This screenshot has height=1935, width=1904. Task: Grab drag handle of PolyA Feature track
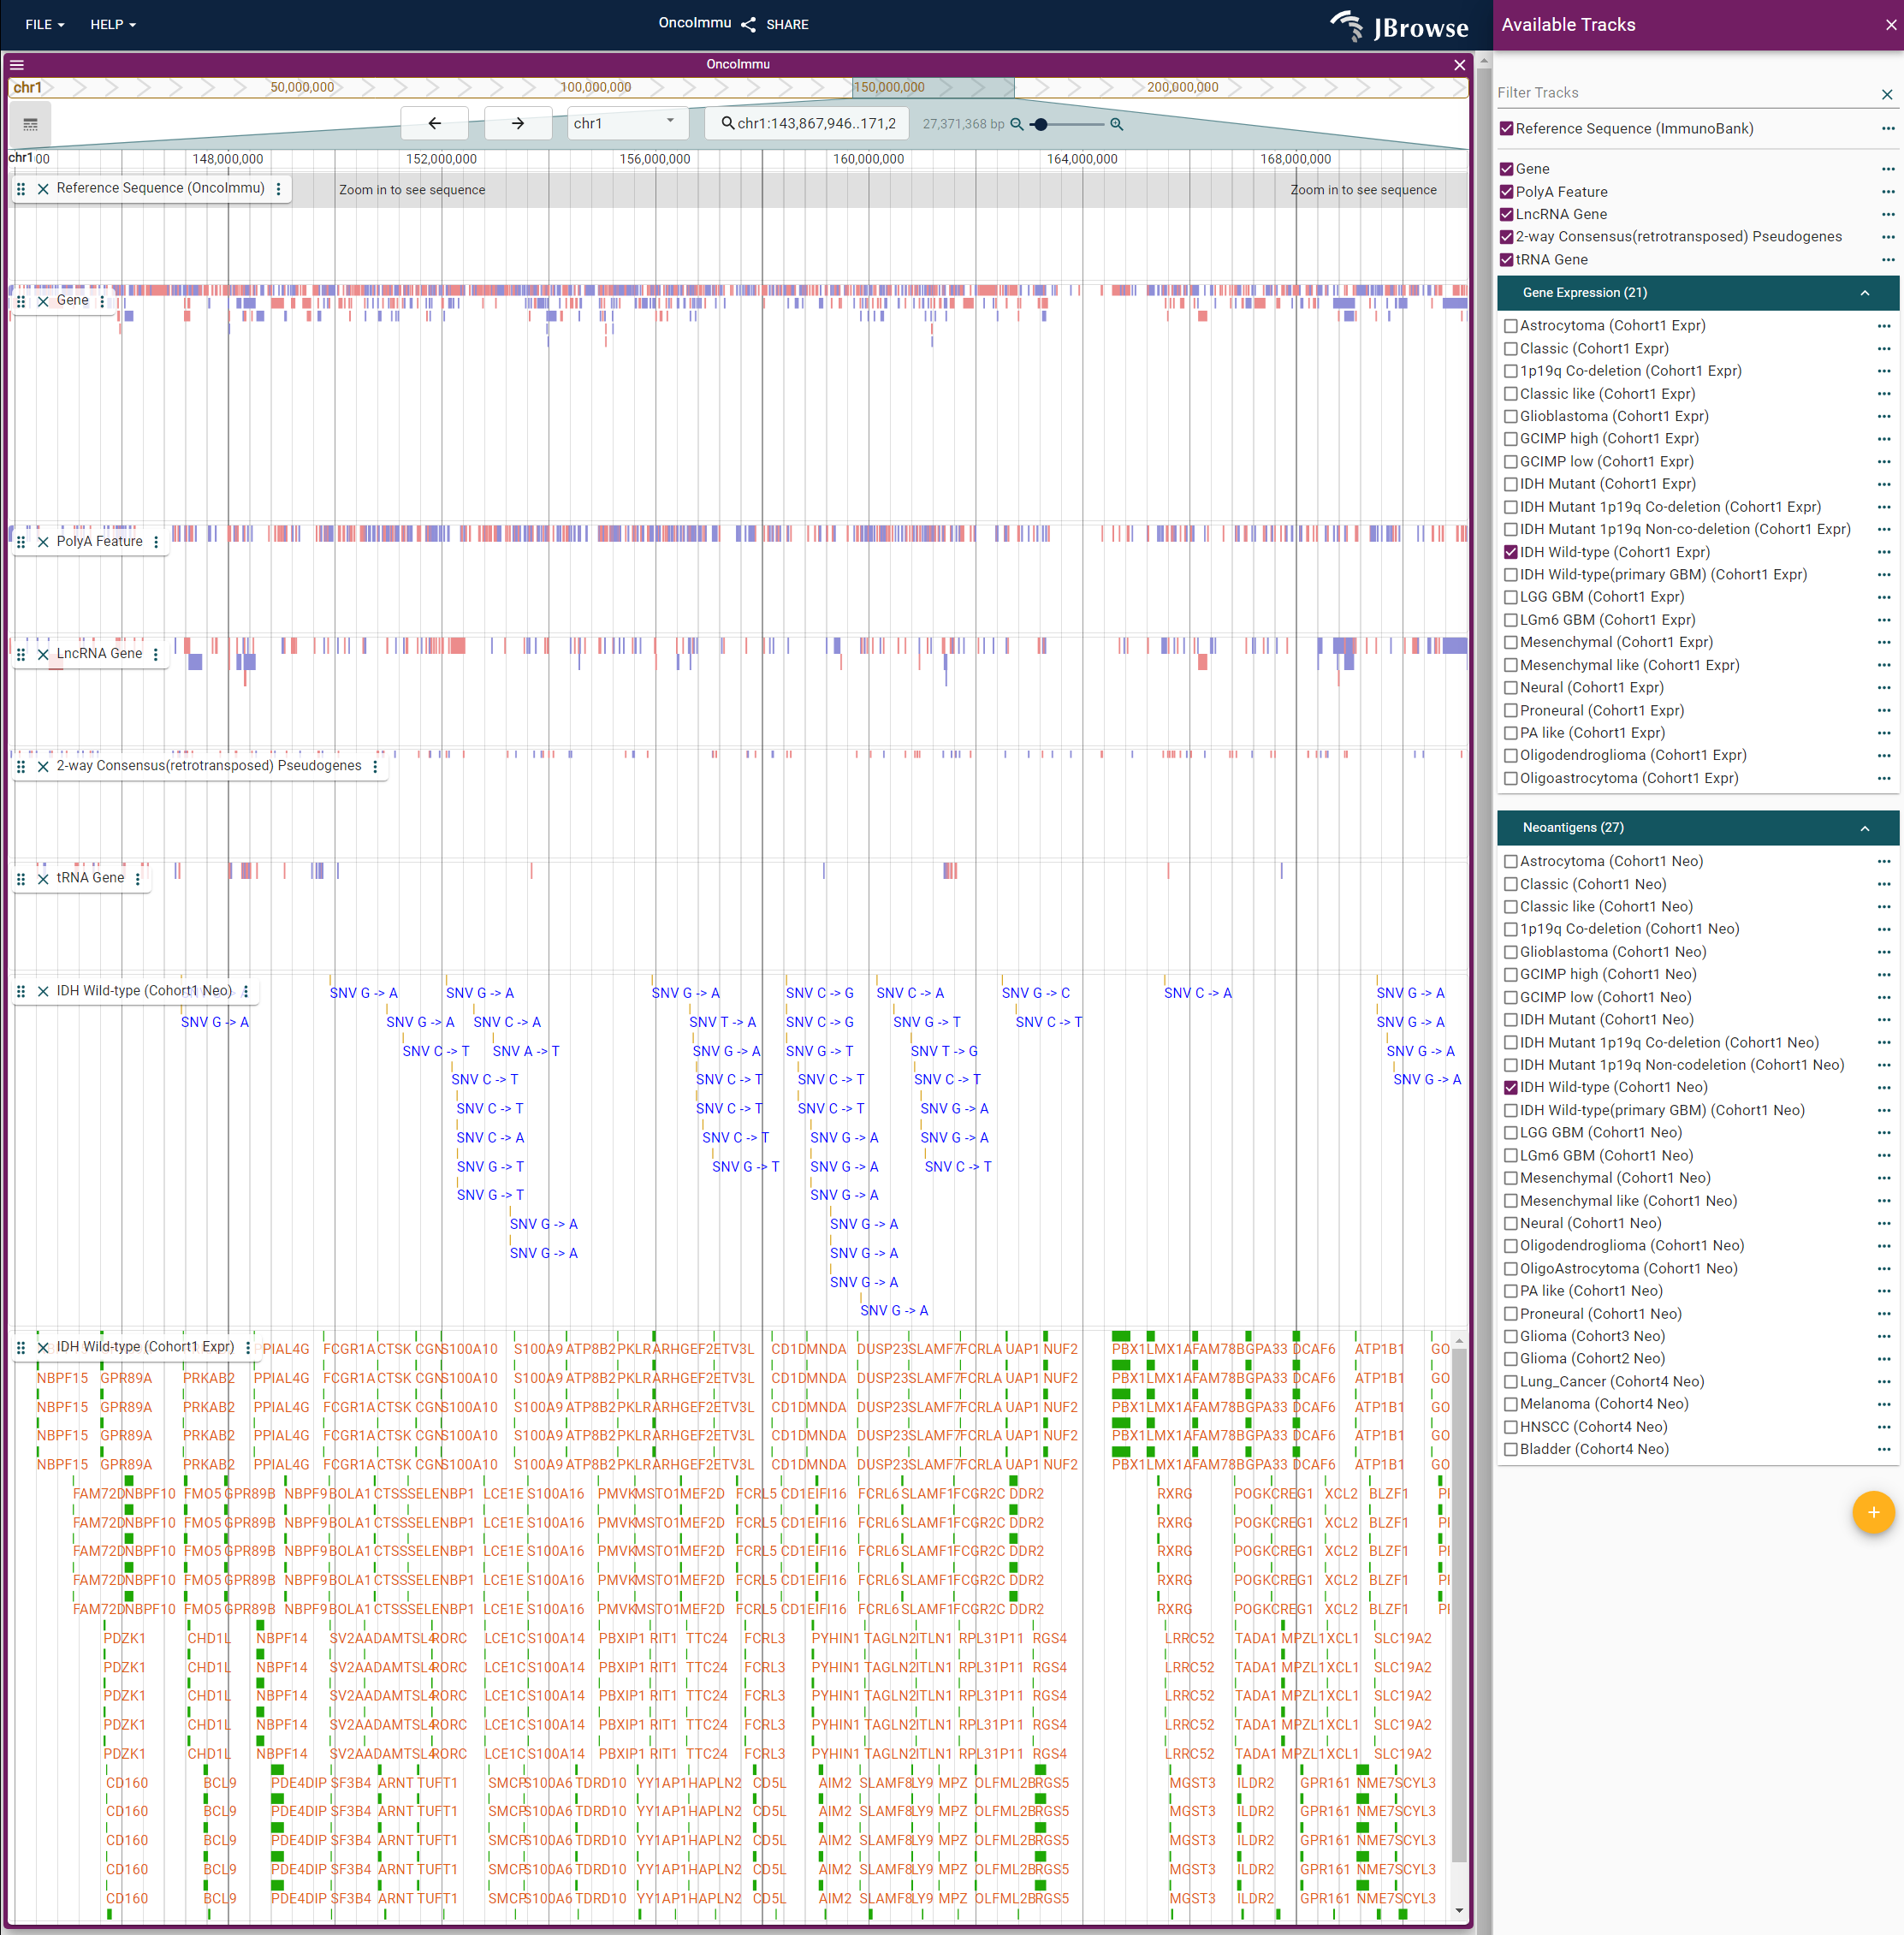point(21,542)
